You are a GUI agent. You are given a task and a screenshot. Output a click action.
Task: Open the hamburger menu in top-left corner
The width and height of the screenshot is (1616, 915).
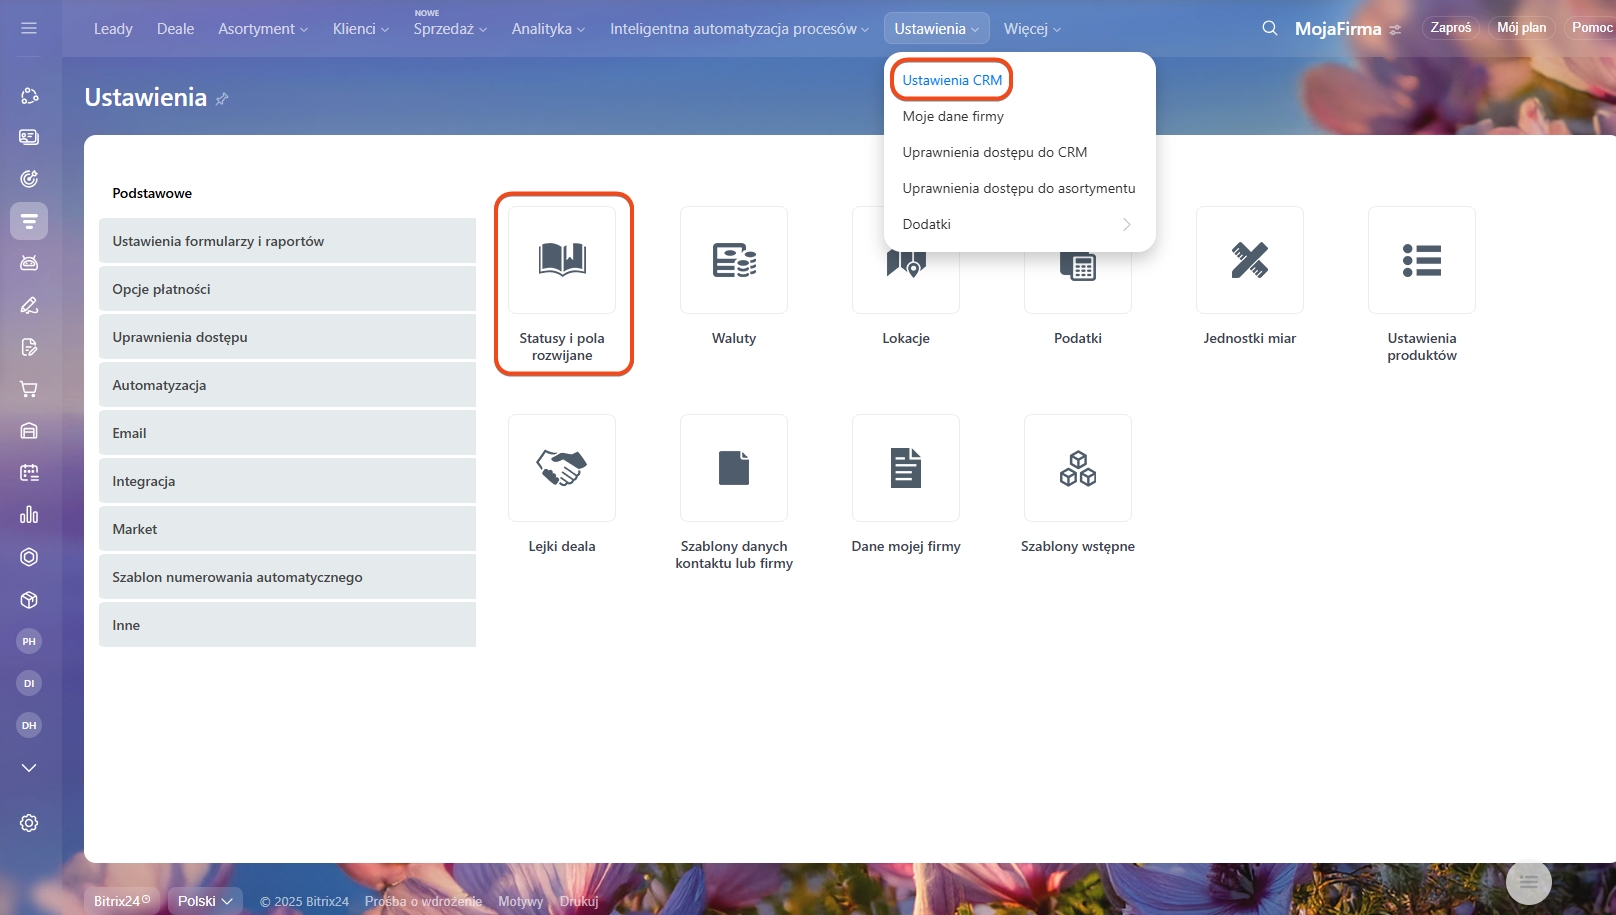(x=29, y=28)
